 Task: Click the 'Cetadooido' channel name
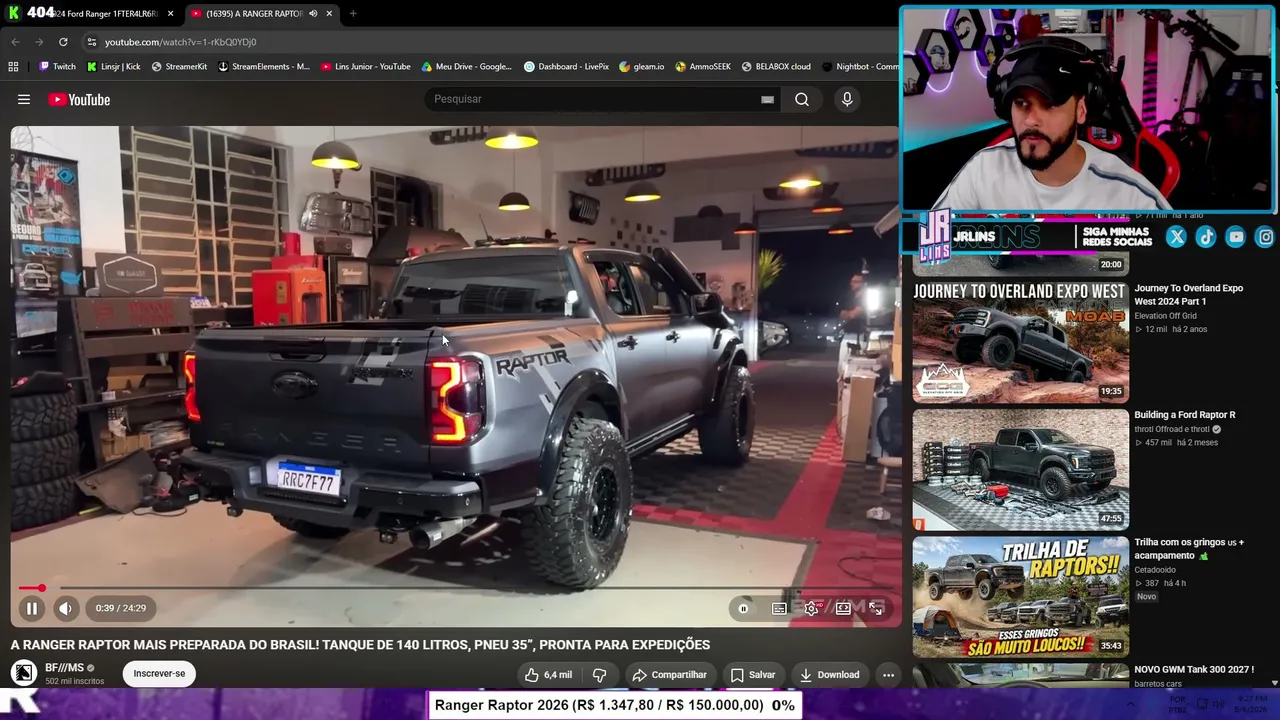point(1156,570)
